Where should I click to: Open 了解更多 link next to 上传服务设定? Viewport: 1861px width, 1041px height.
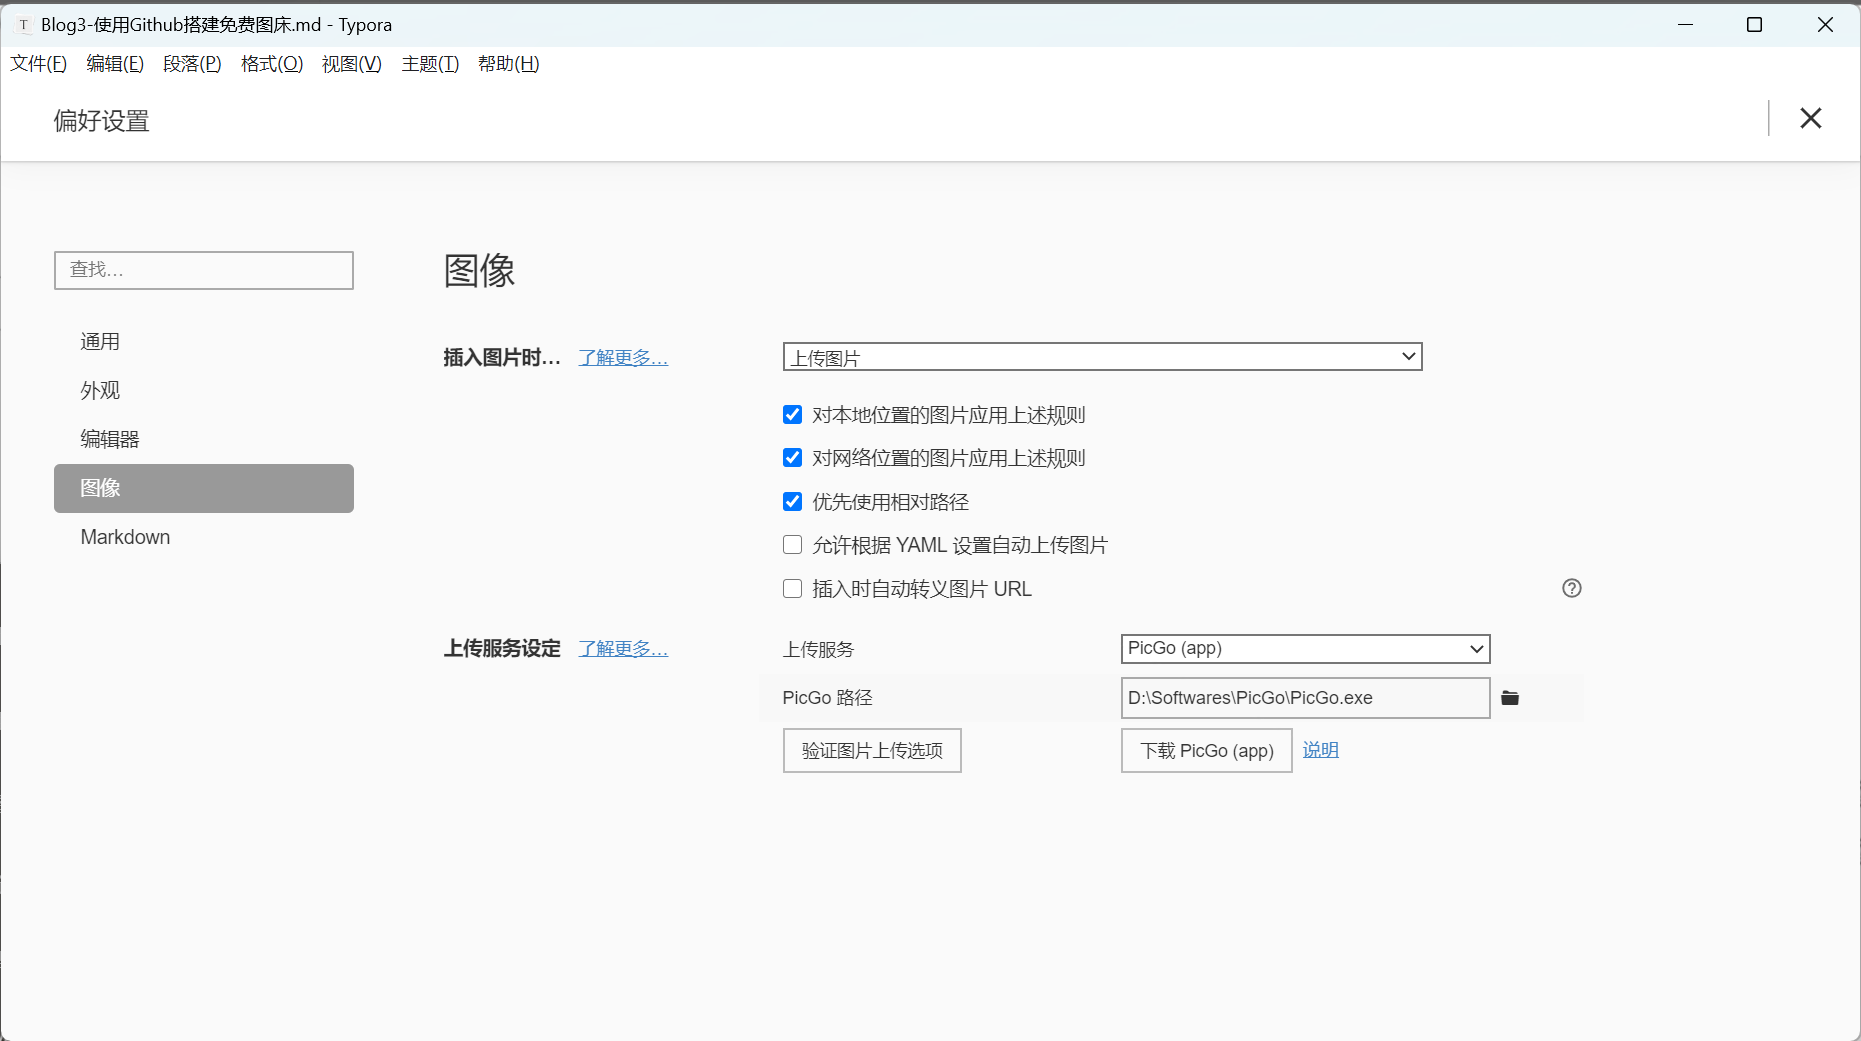[623, 648]
